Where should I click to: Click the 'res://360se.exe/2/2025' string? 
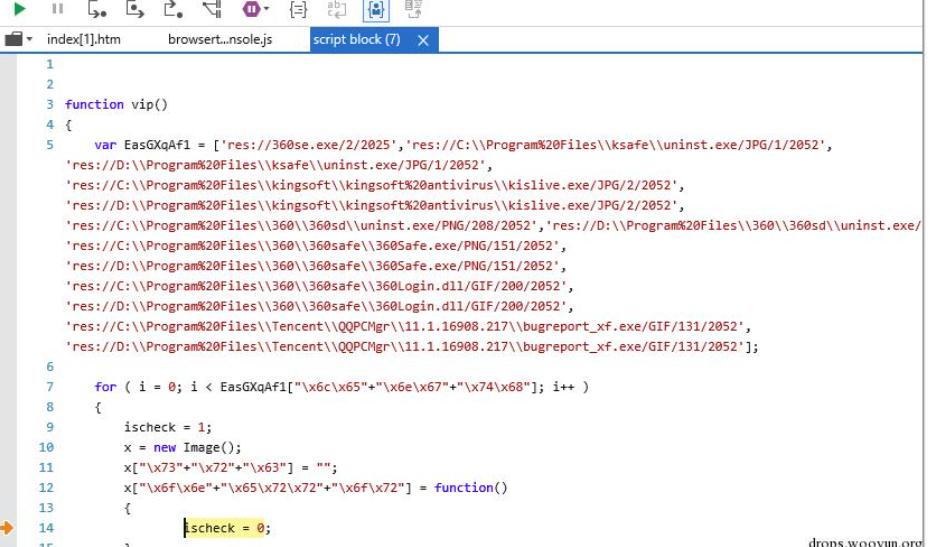point(309,145)
